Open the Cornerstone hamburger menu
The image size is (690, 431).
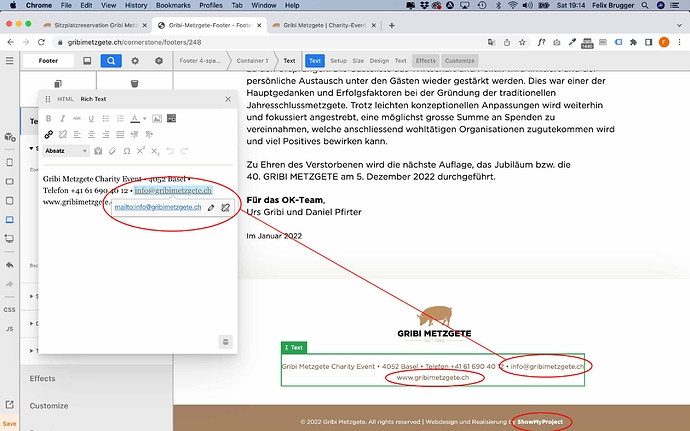pyautogui.click(x=9, y=61)
